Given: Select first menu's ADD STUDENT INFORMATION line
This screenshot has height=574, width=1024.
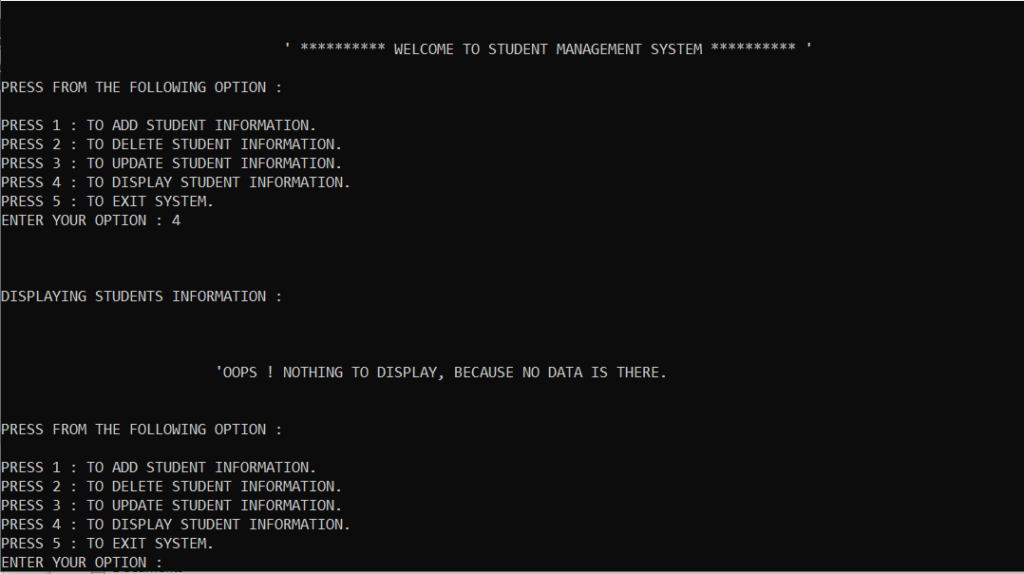Looking at the screenshot, I should (158, 125).
